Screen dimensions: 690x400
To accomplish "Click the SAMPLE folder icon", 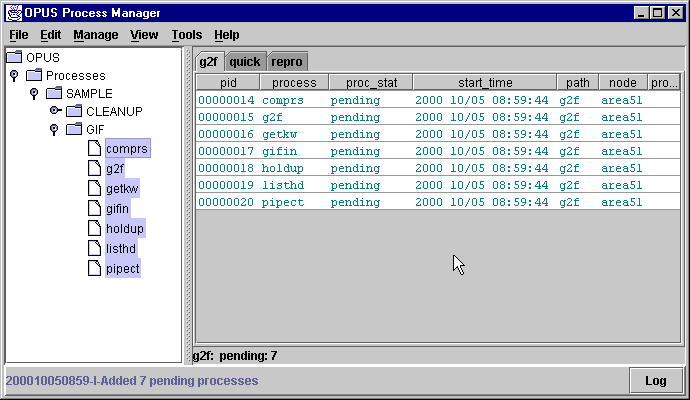I will click(x=54, y=93).
